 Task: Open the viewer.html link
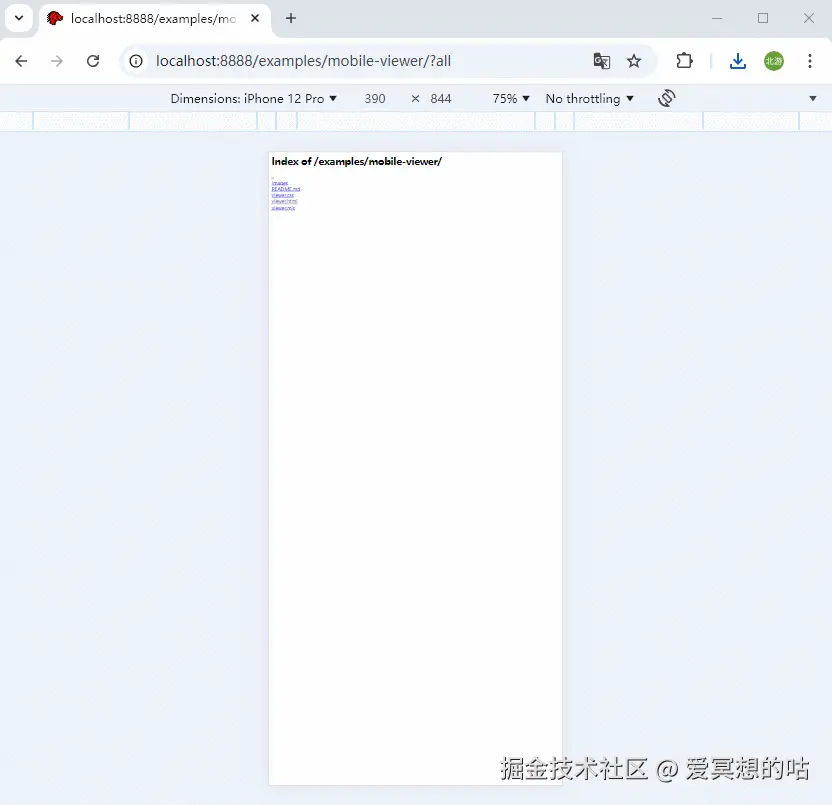pos(285,201)
